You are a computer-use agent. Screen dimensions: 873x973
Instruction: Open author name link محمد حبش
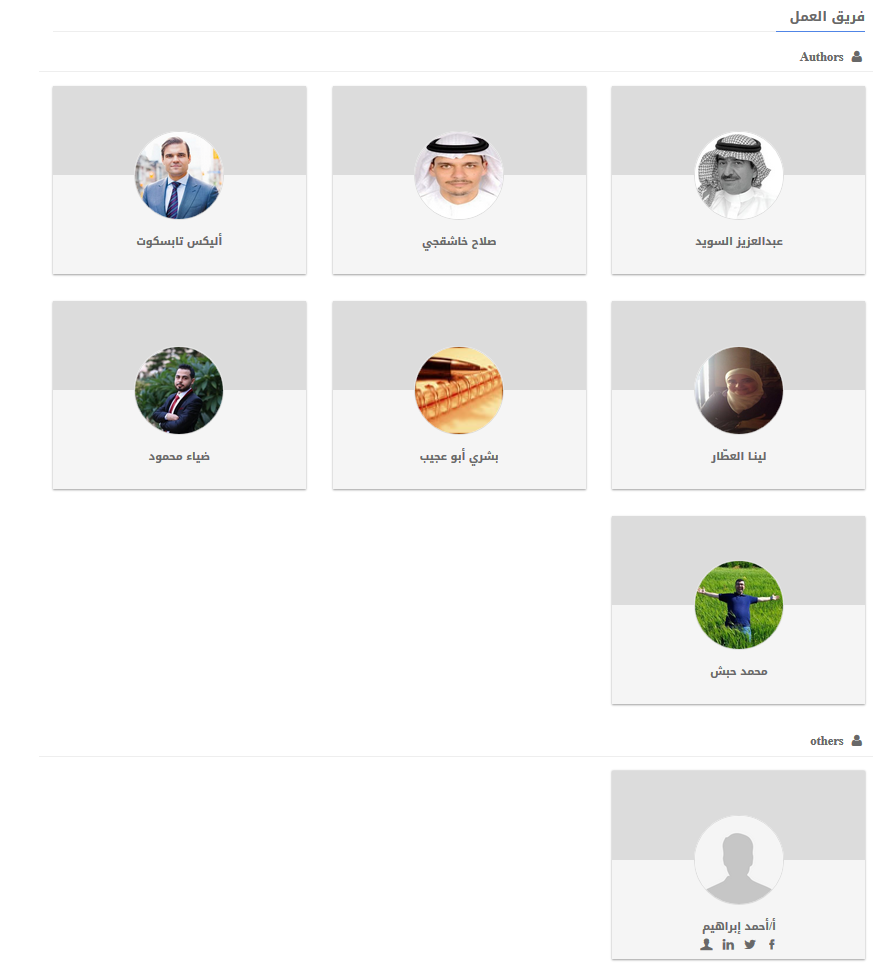738,671
